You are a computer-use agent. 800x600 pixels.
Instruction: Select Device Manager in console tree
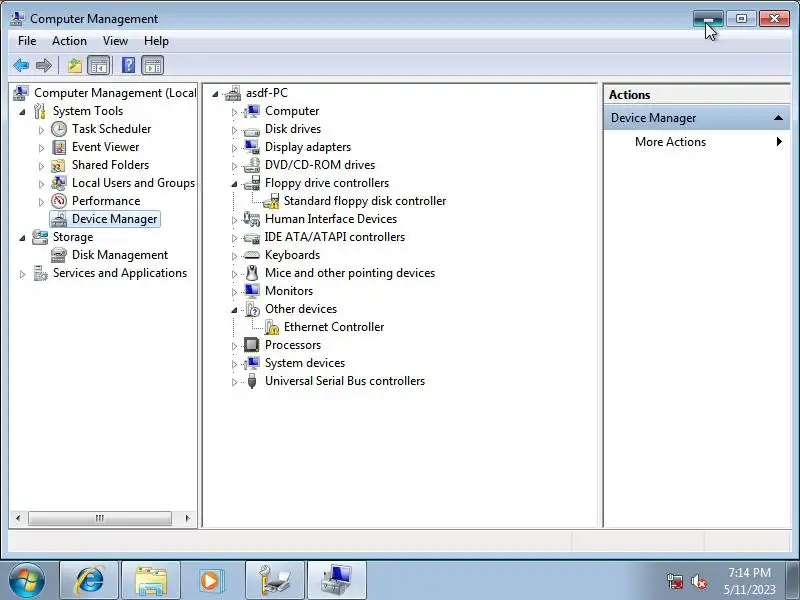click(114, 219)
